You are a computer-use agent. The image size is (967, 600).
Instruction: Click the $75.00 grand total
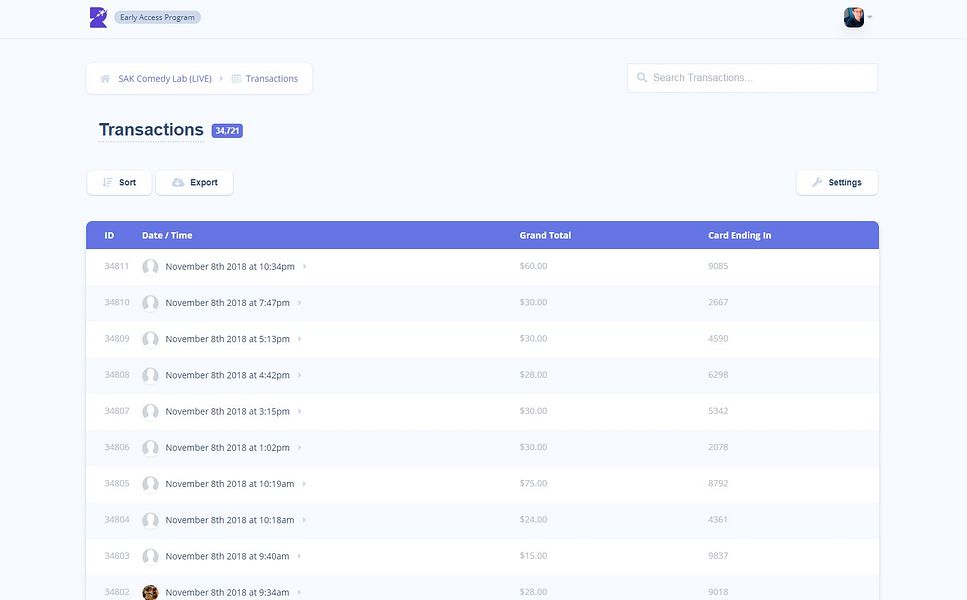(x=533, y=483)
